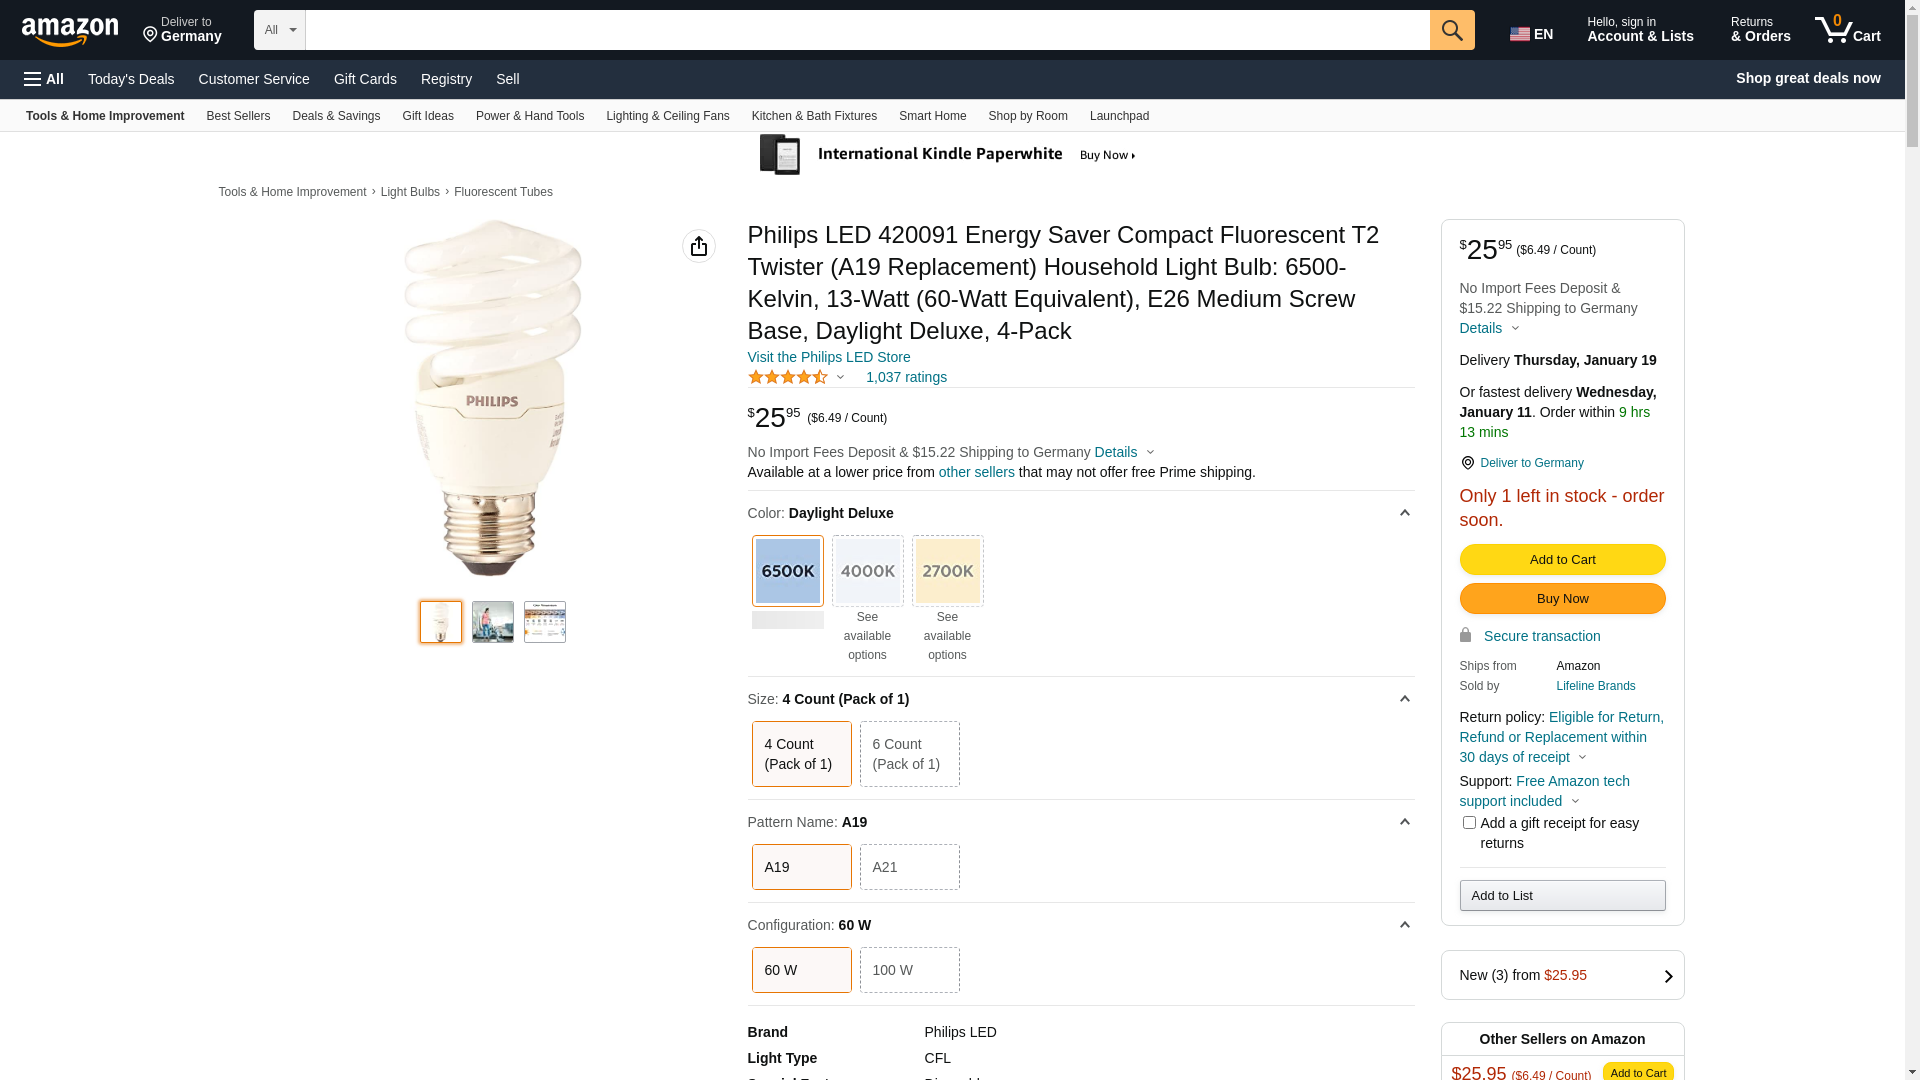
Task: Open the shopping cart
Action: click(x=1848, y=30)
